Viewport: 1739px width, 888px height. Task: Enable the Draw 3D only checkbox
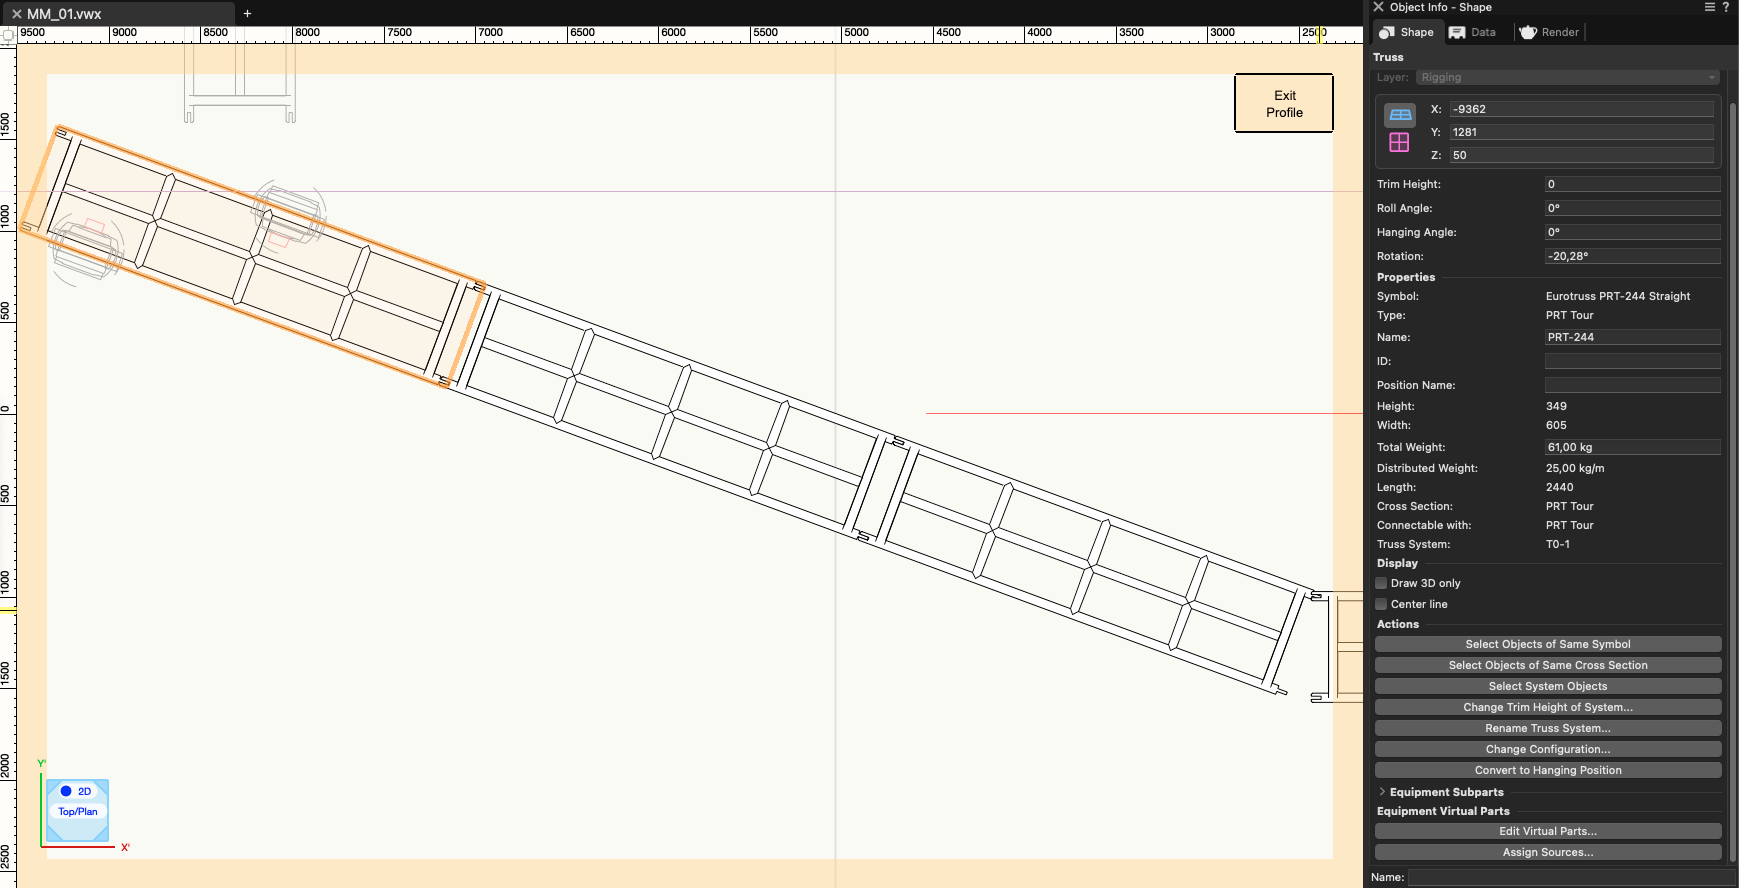coord(1381,583)
